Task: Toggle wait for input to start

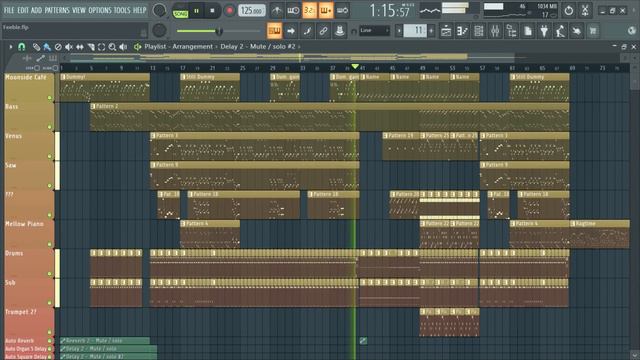Action: 293,10
